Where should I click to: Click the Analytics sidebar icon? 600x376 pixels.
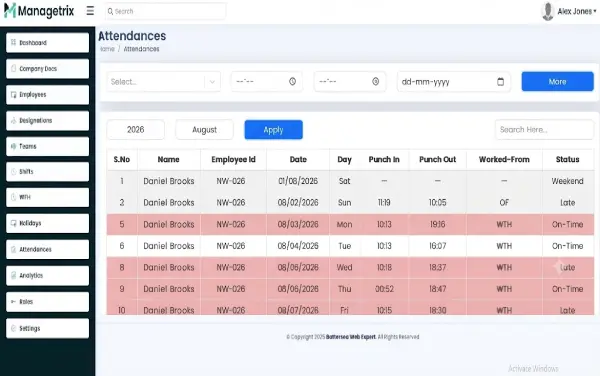click(13, 275)
